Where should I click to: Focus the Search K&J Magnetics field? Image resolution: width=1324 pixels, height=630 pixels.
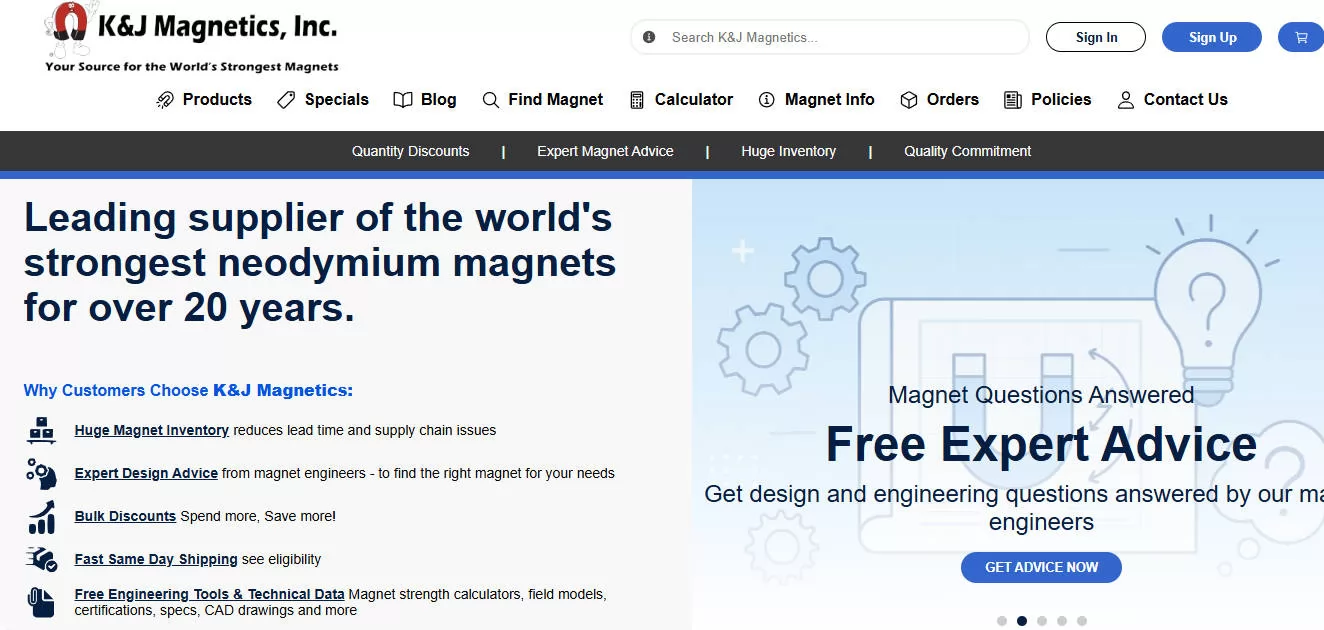(830, 37)
